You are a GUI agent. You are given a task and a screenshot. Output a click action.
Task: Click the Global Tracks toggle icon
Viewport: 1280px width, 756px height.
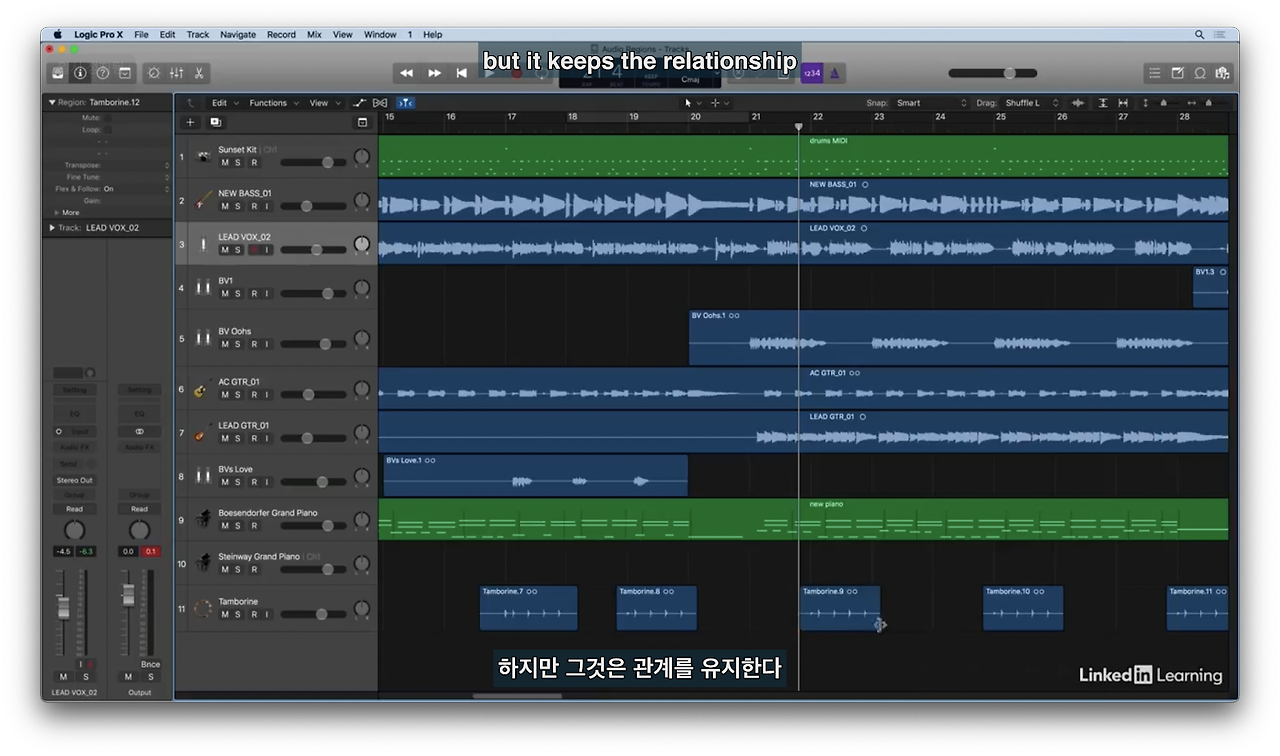point(362,122)
